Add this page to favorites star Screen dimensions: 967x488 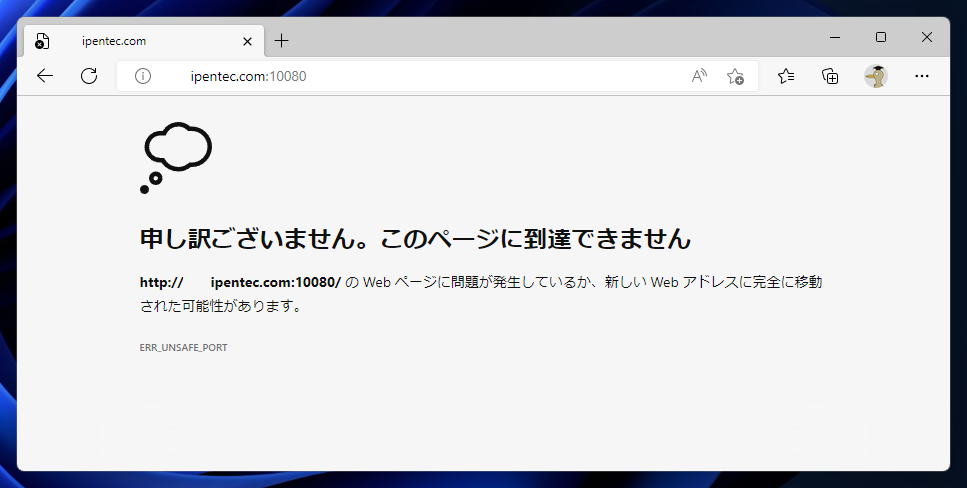coord(735,76)
